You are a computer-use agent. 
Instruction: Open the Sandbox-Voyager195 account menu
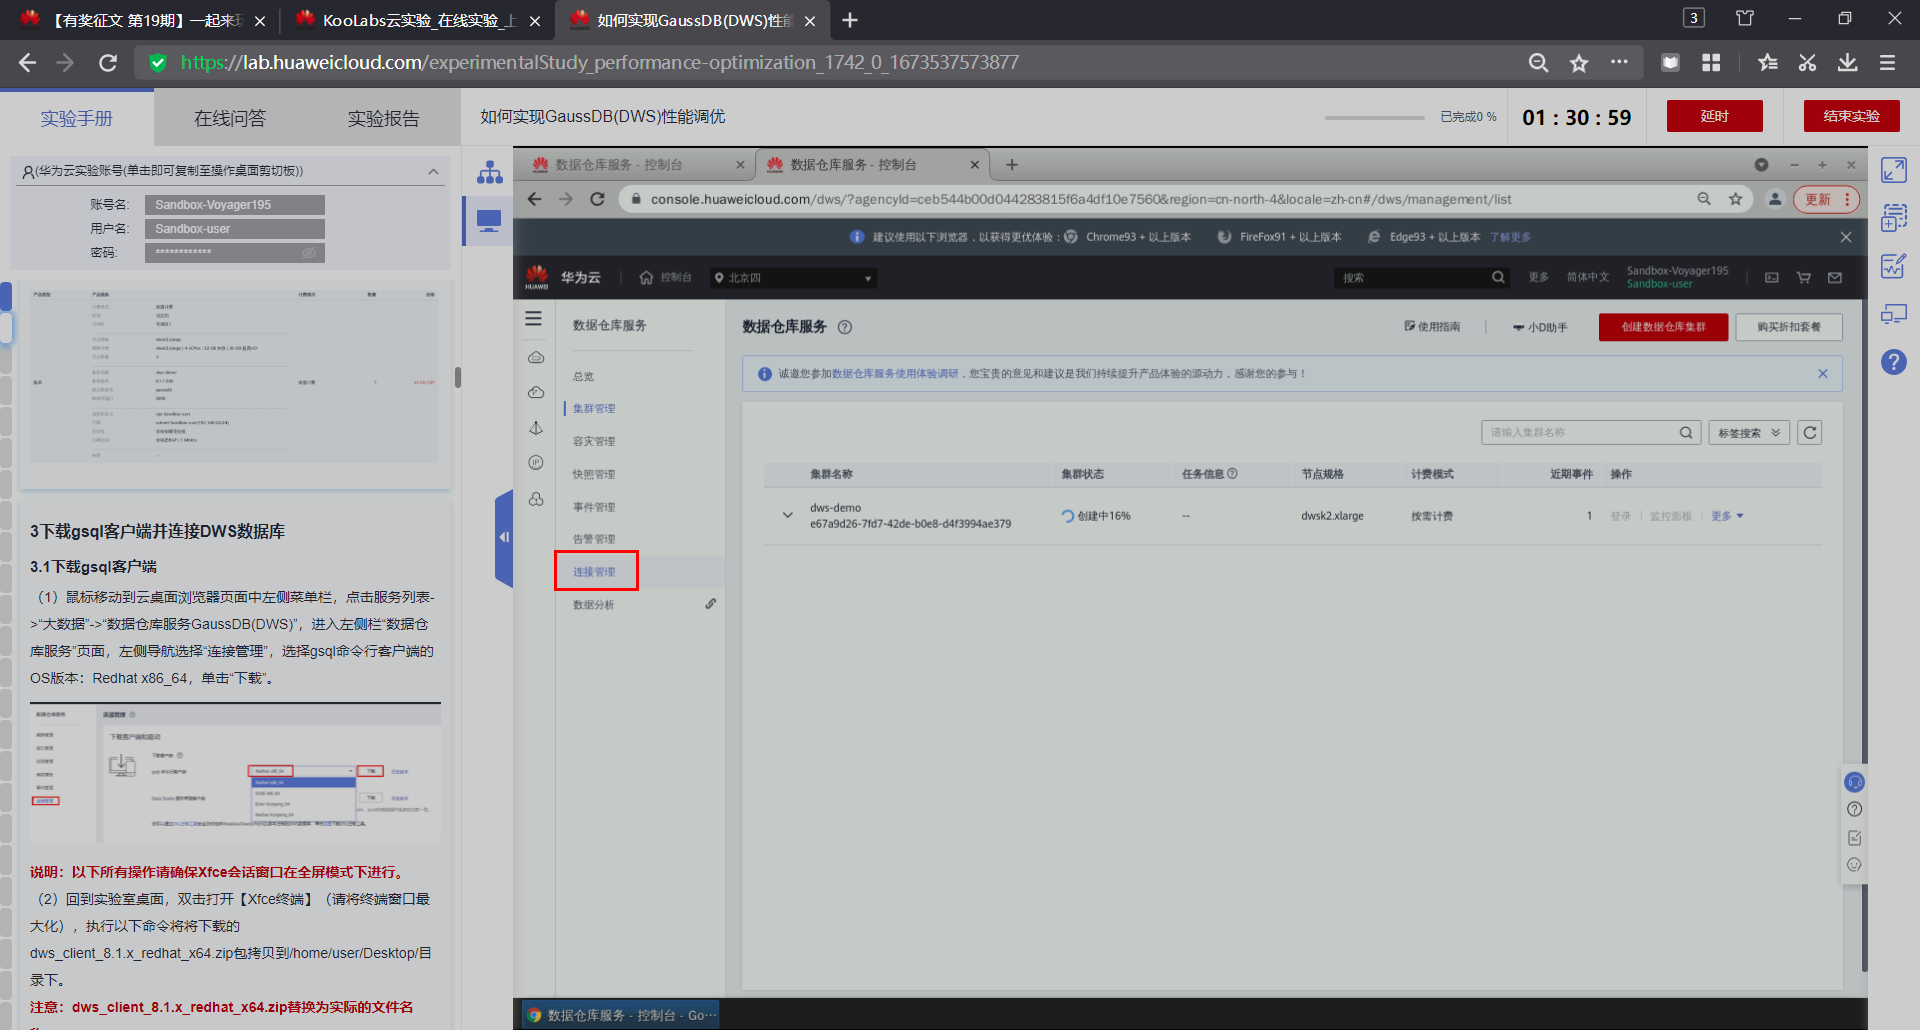point(1677,277)
